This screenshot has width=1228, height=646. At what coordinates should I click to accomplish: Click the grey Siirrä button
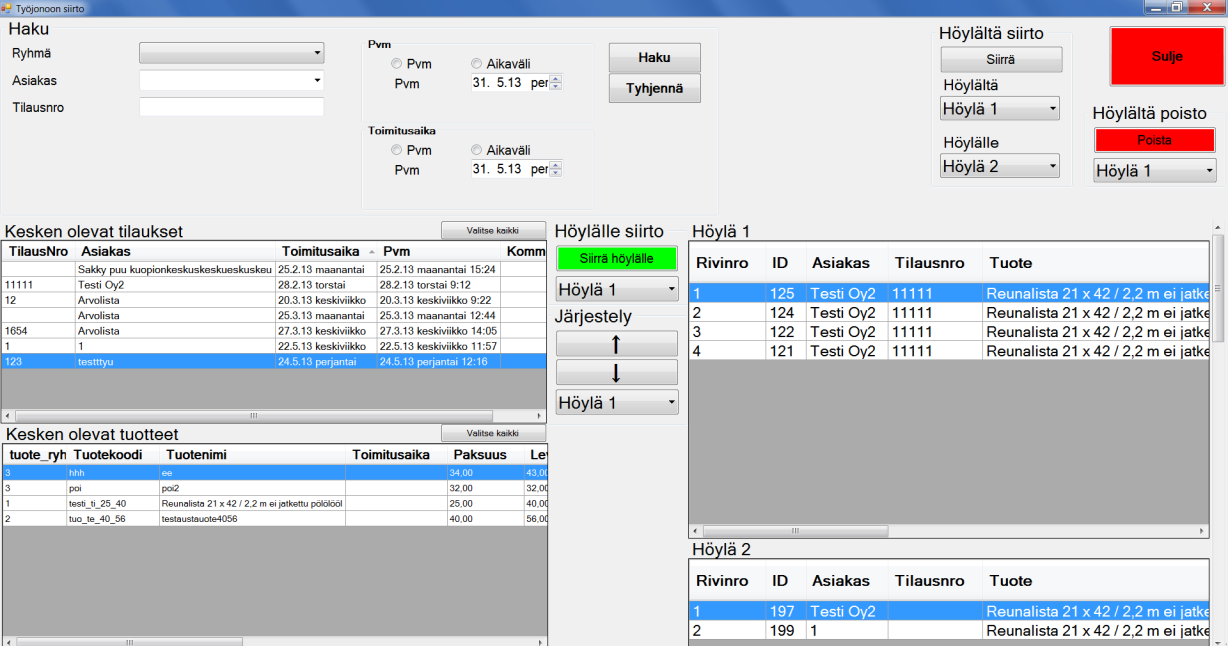(x=1000, y=59)
